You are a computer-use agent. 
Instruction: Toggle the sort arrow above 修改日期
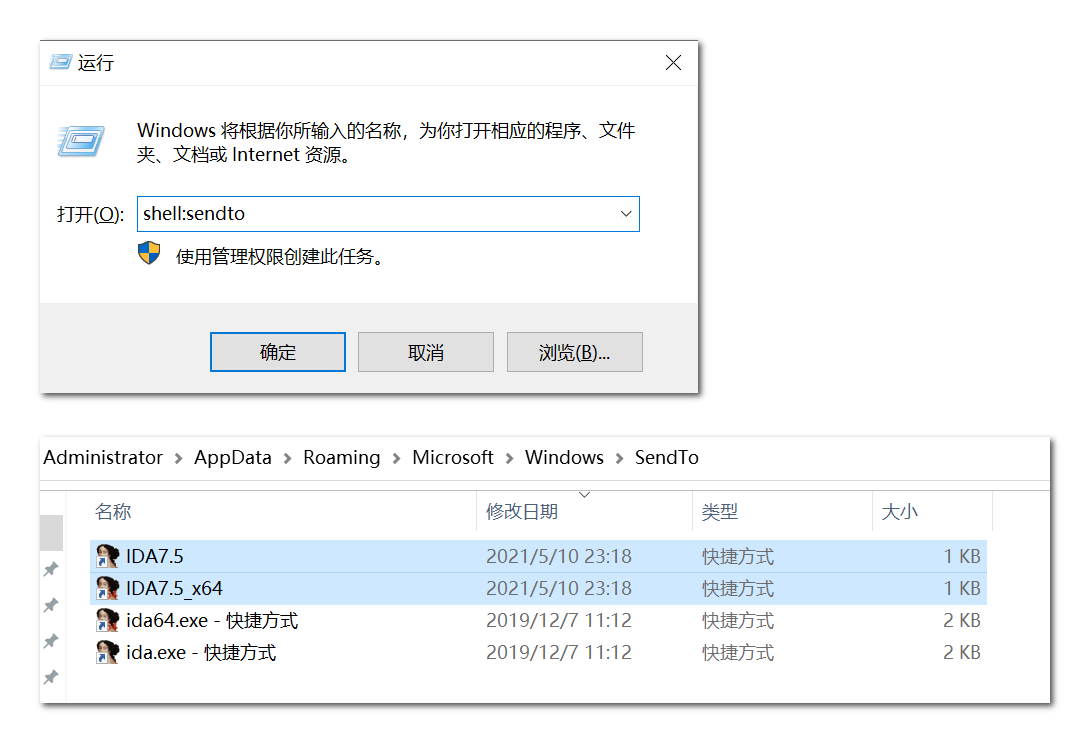584,495
